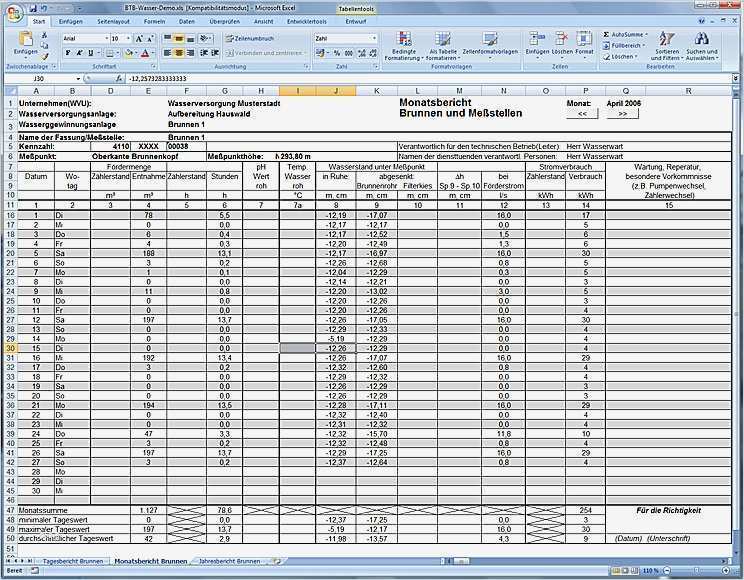Apply accounting currency number format
The image size is (744, 580).
321,53
